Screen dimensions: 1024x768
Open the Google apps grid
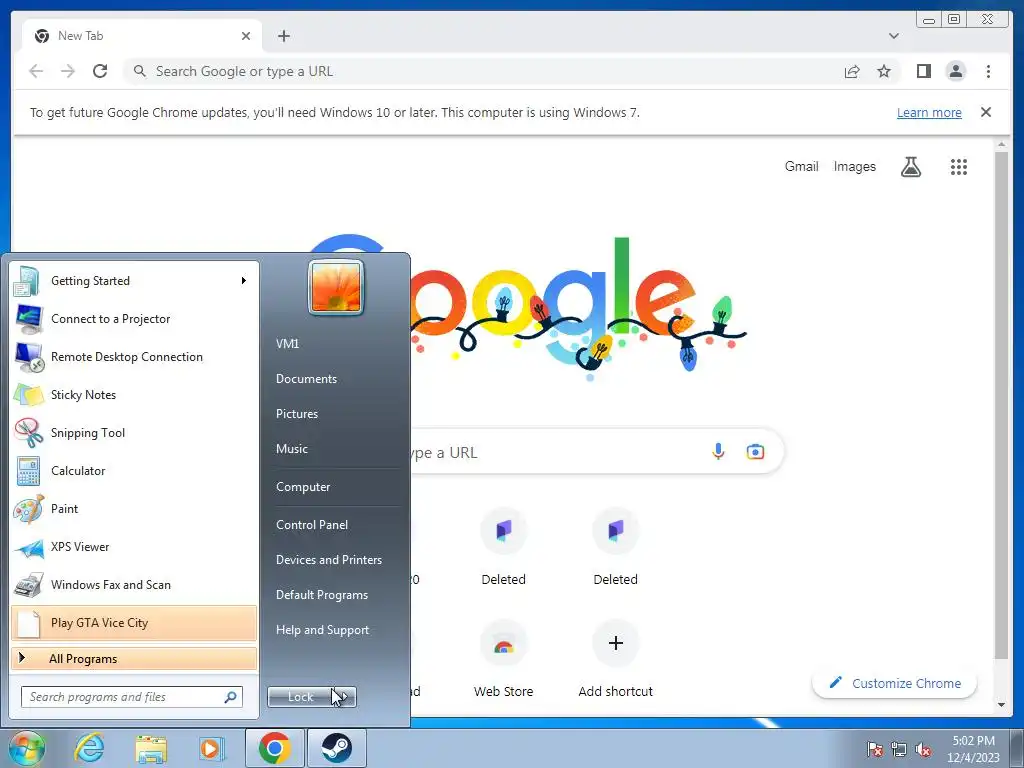coord(959,167)
